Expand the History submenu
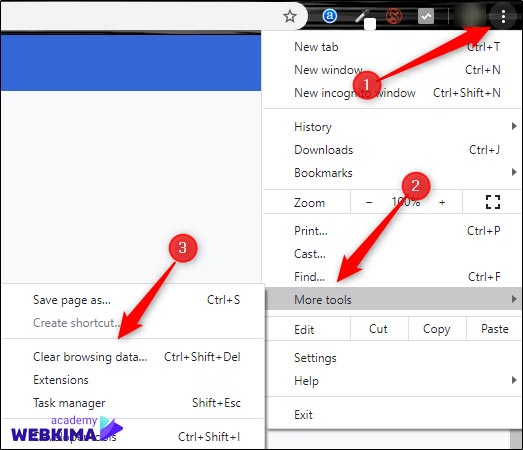This screenshot has height=450, width=523. [x=393, y=127]
